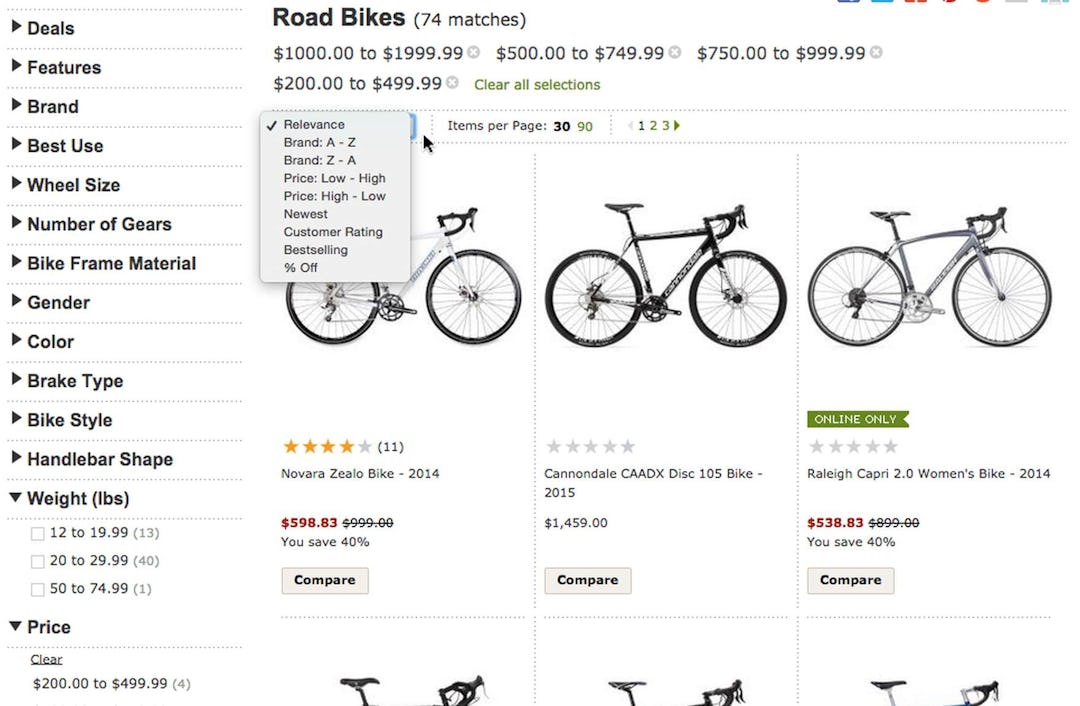Expand the Wheel Size filter section
Viewport: 1080px width, 706px height.
[66, 185]
